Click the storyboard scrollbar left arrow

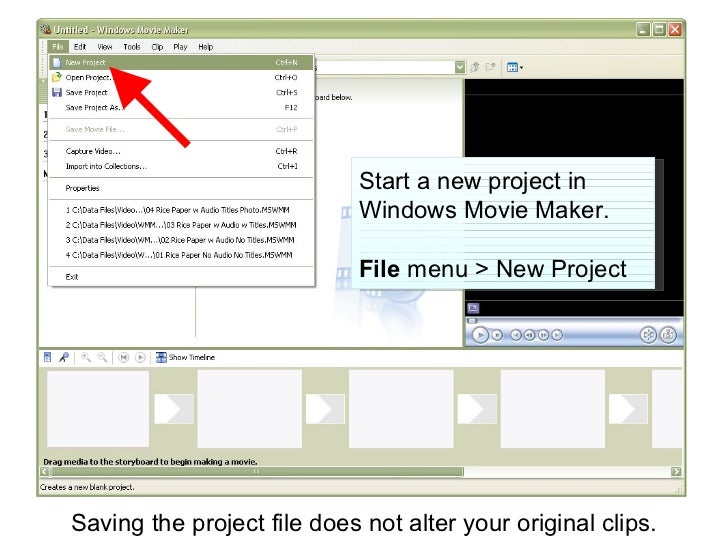[45, 472]
